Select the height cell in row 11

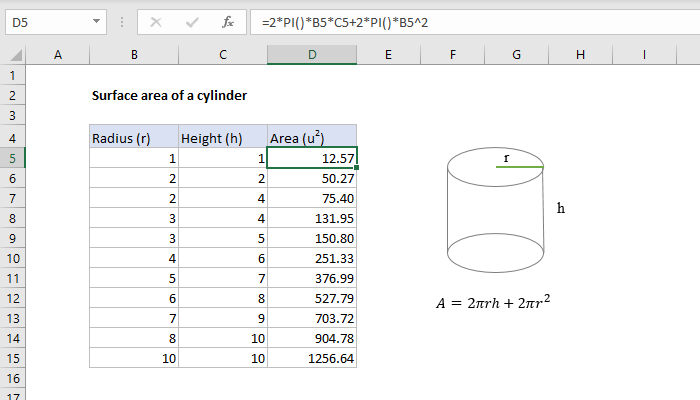[223, 279]
